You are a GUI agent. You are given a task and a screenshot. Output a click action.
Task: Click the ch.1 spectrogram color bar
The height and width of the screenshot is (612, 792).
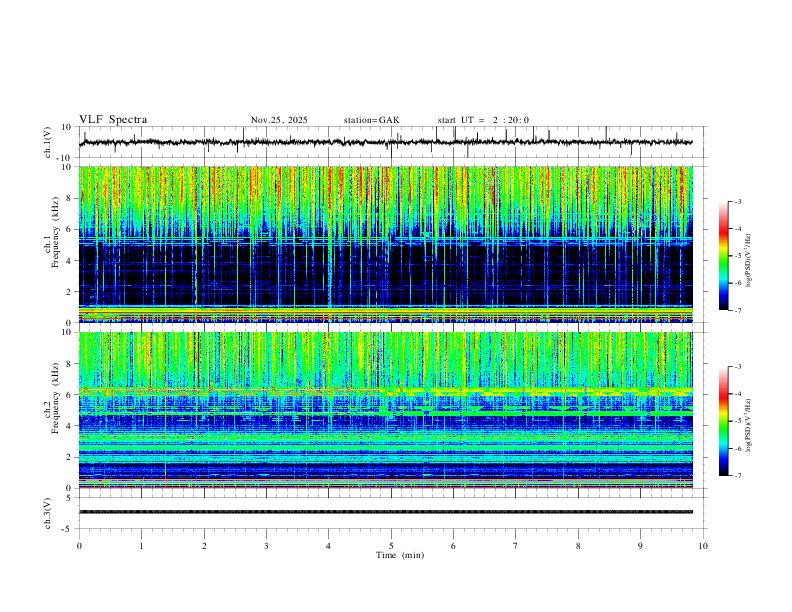[x=724, y=256]
